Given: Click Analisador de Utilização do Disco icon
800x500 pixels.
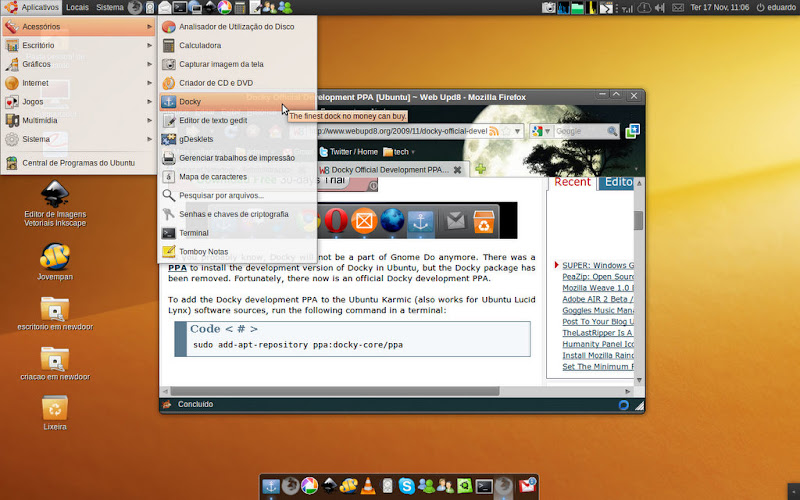Looking at the screenshot, I should (168, 27).
